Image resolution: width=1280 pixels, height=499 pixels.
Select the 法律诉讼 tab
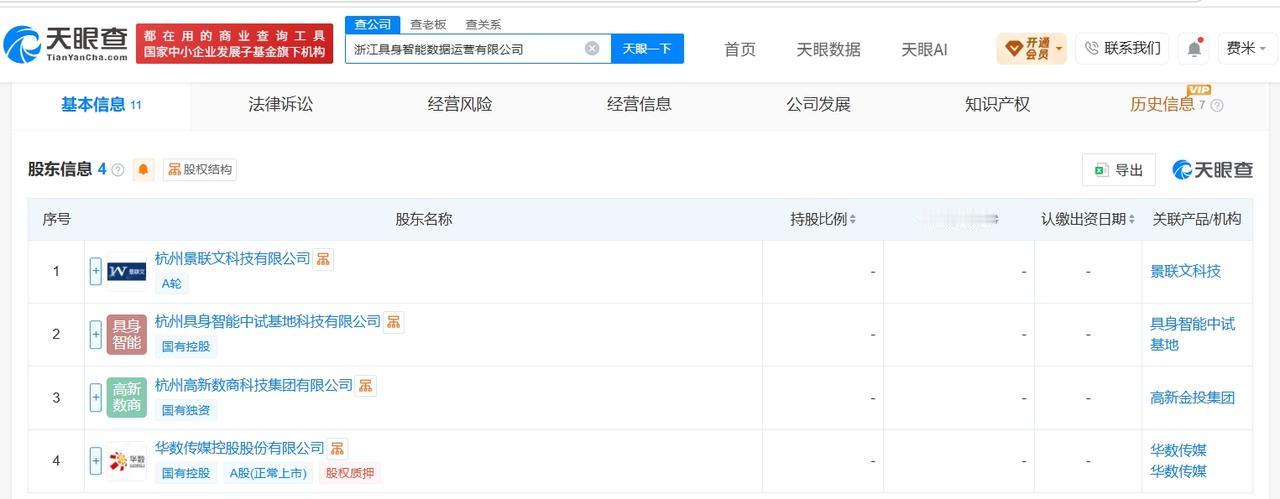click(280, 104)
